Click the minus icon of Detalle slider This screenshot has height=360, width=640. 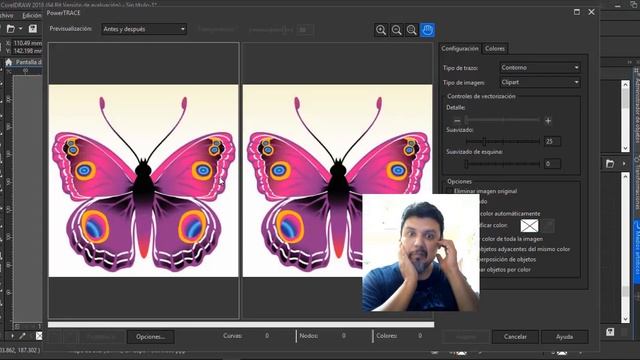(x=457, y=121)
